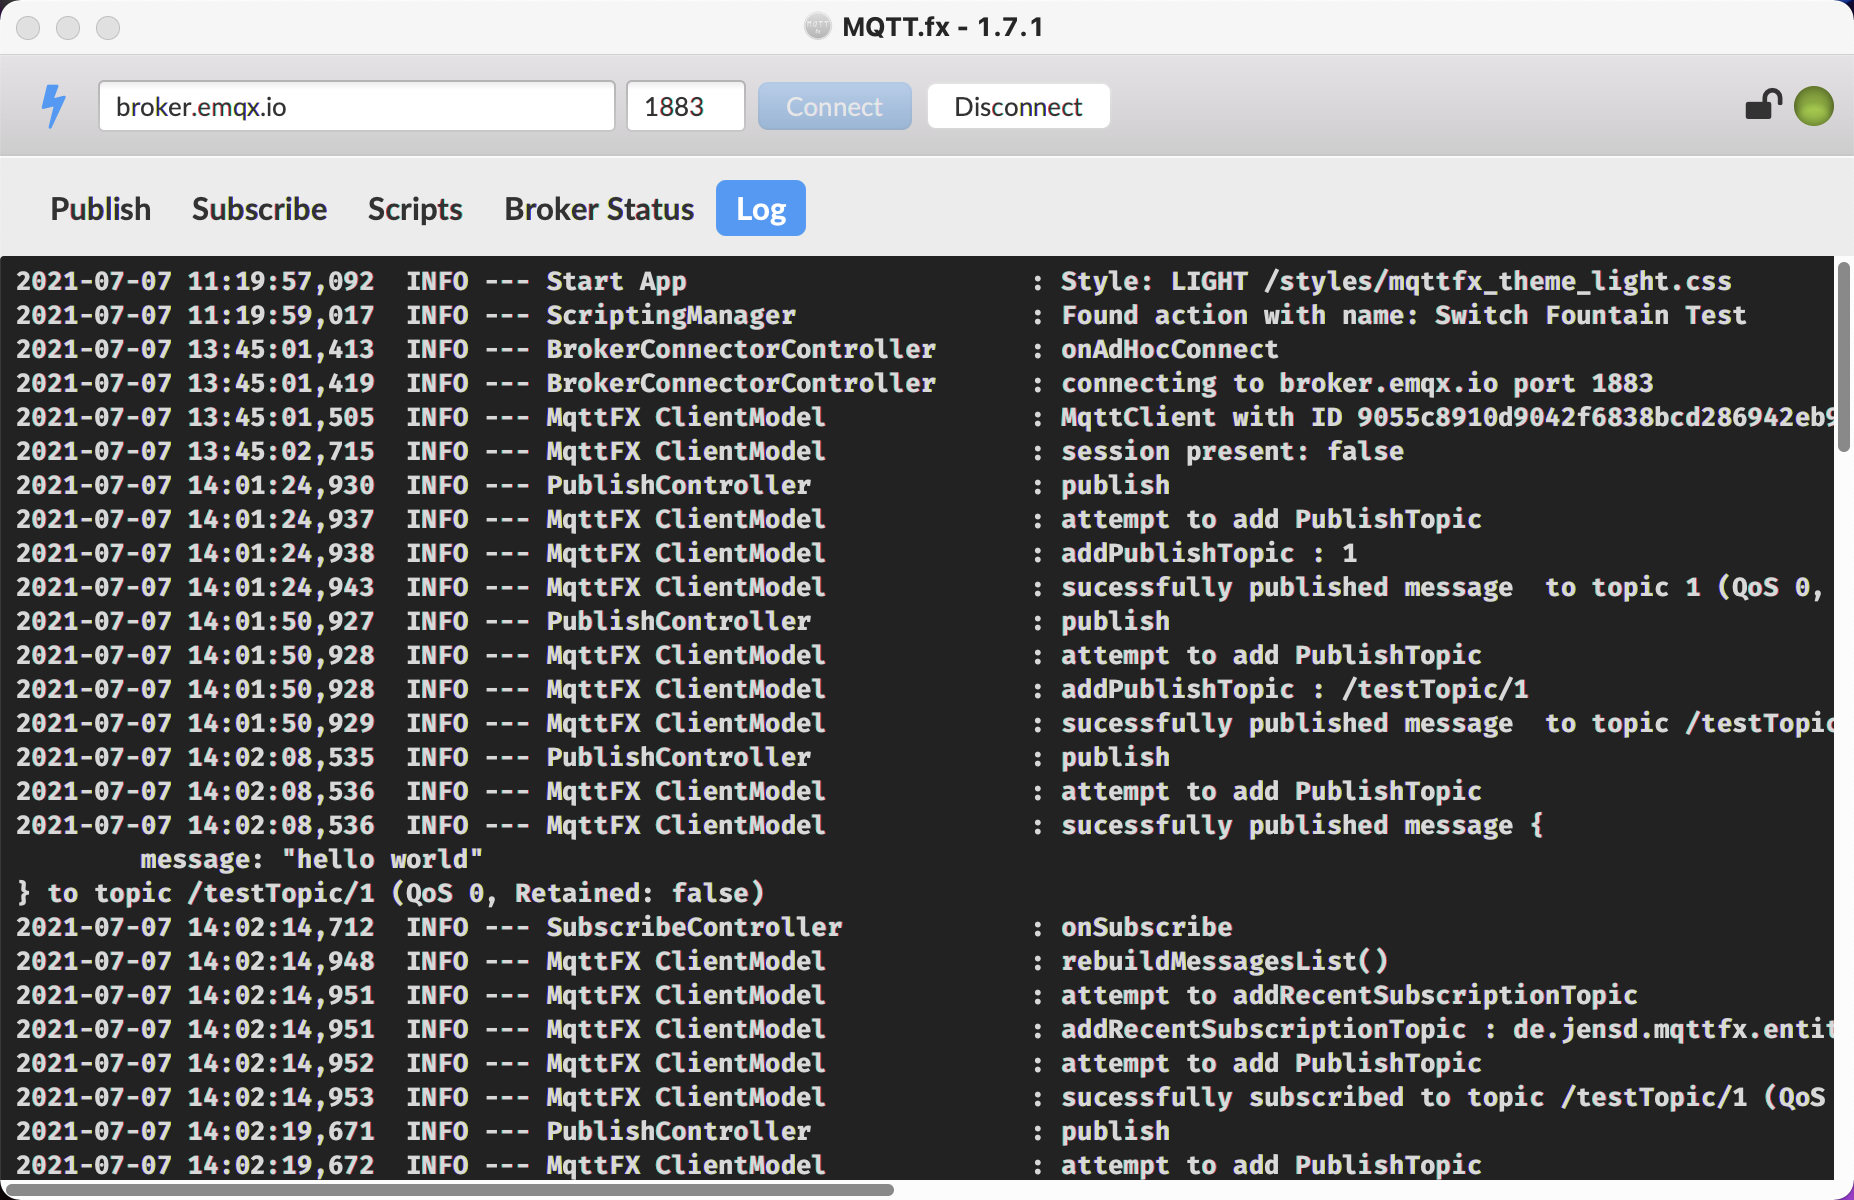
Task: Click the 'SubscribeController' logger name
Action: [694, 927]
